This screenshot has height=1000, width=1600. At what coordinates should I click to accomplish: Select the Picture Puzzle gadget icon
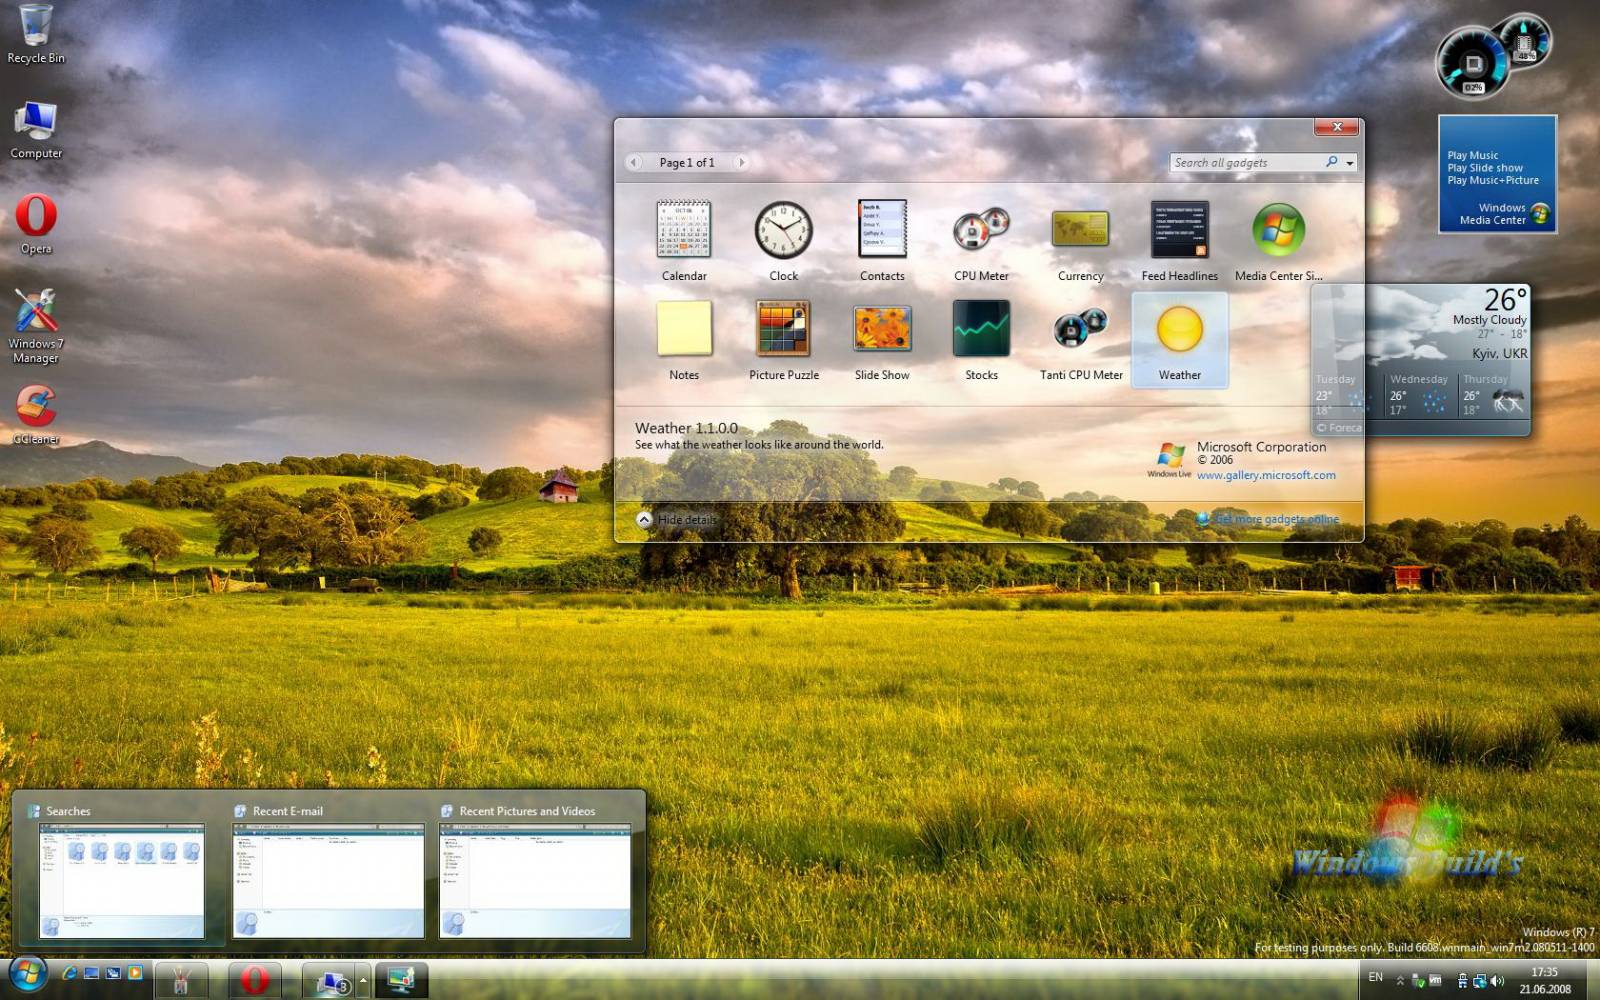pos(783,328)
